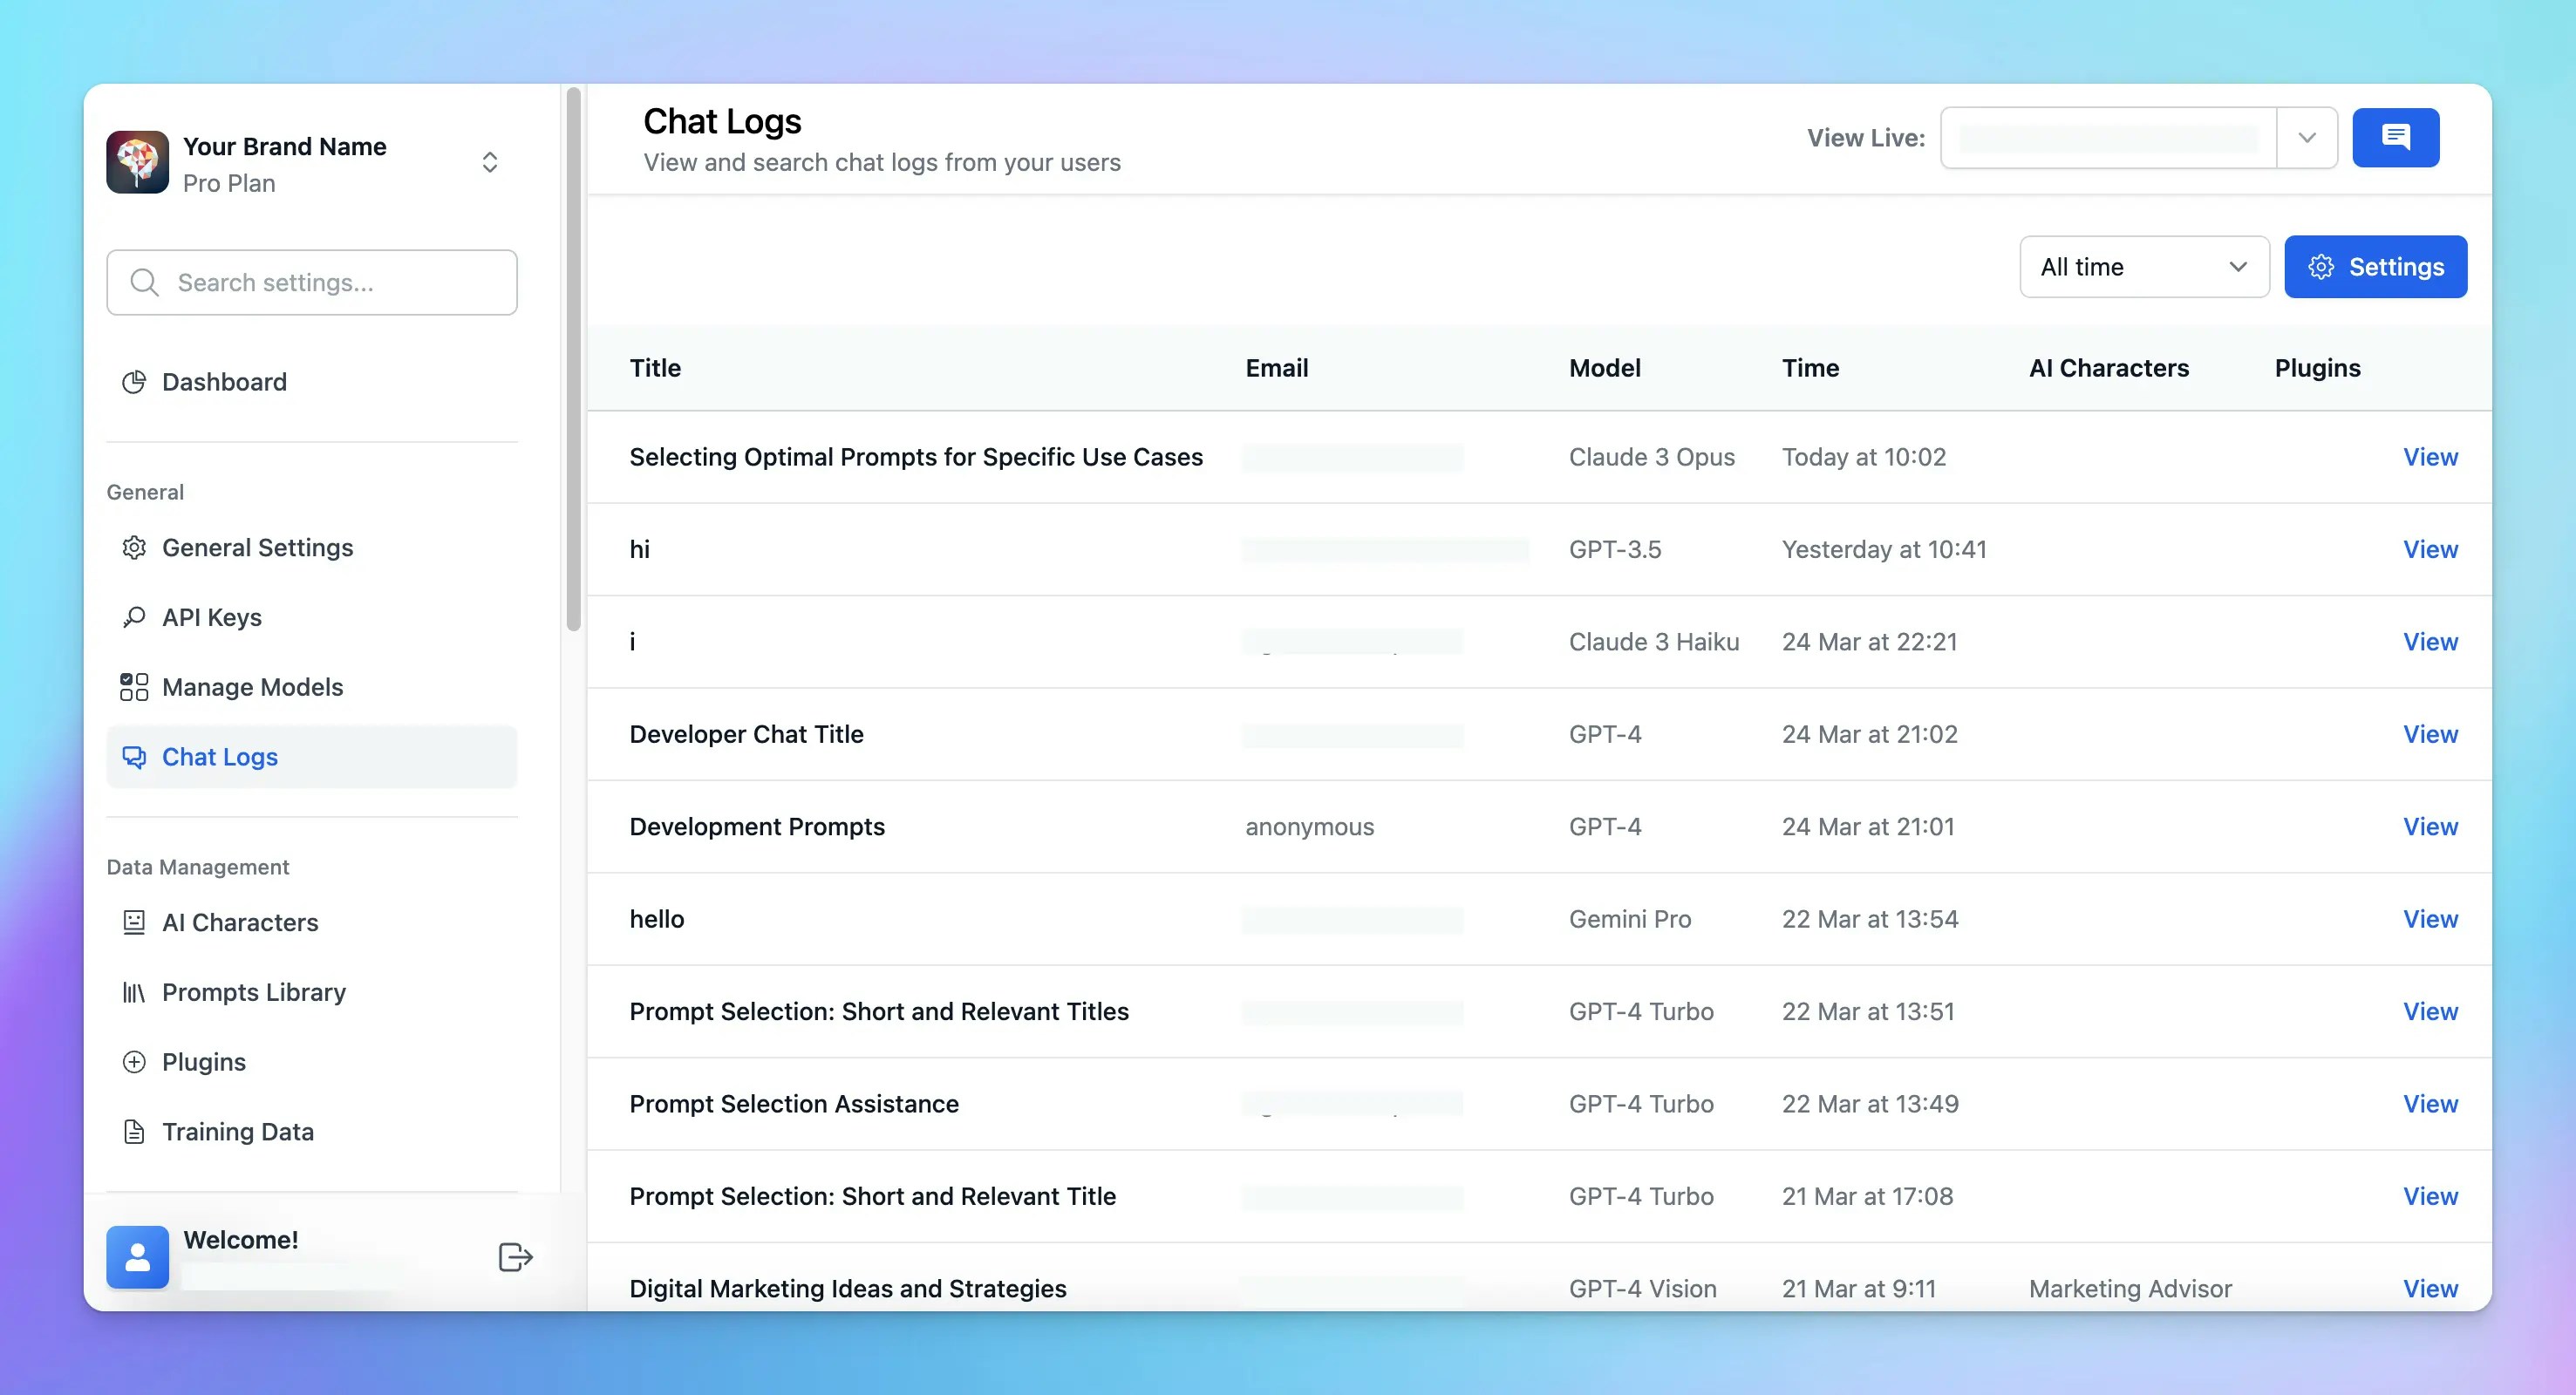Image resolution: width=2576 pixels, height=1395 pixels.
Task: Click the gear icon in Settings button
Action: 2321,267
